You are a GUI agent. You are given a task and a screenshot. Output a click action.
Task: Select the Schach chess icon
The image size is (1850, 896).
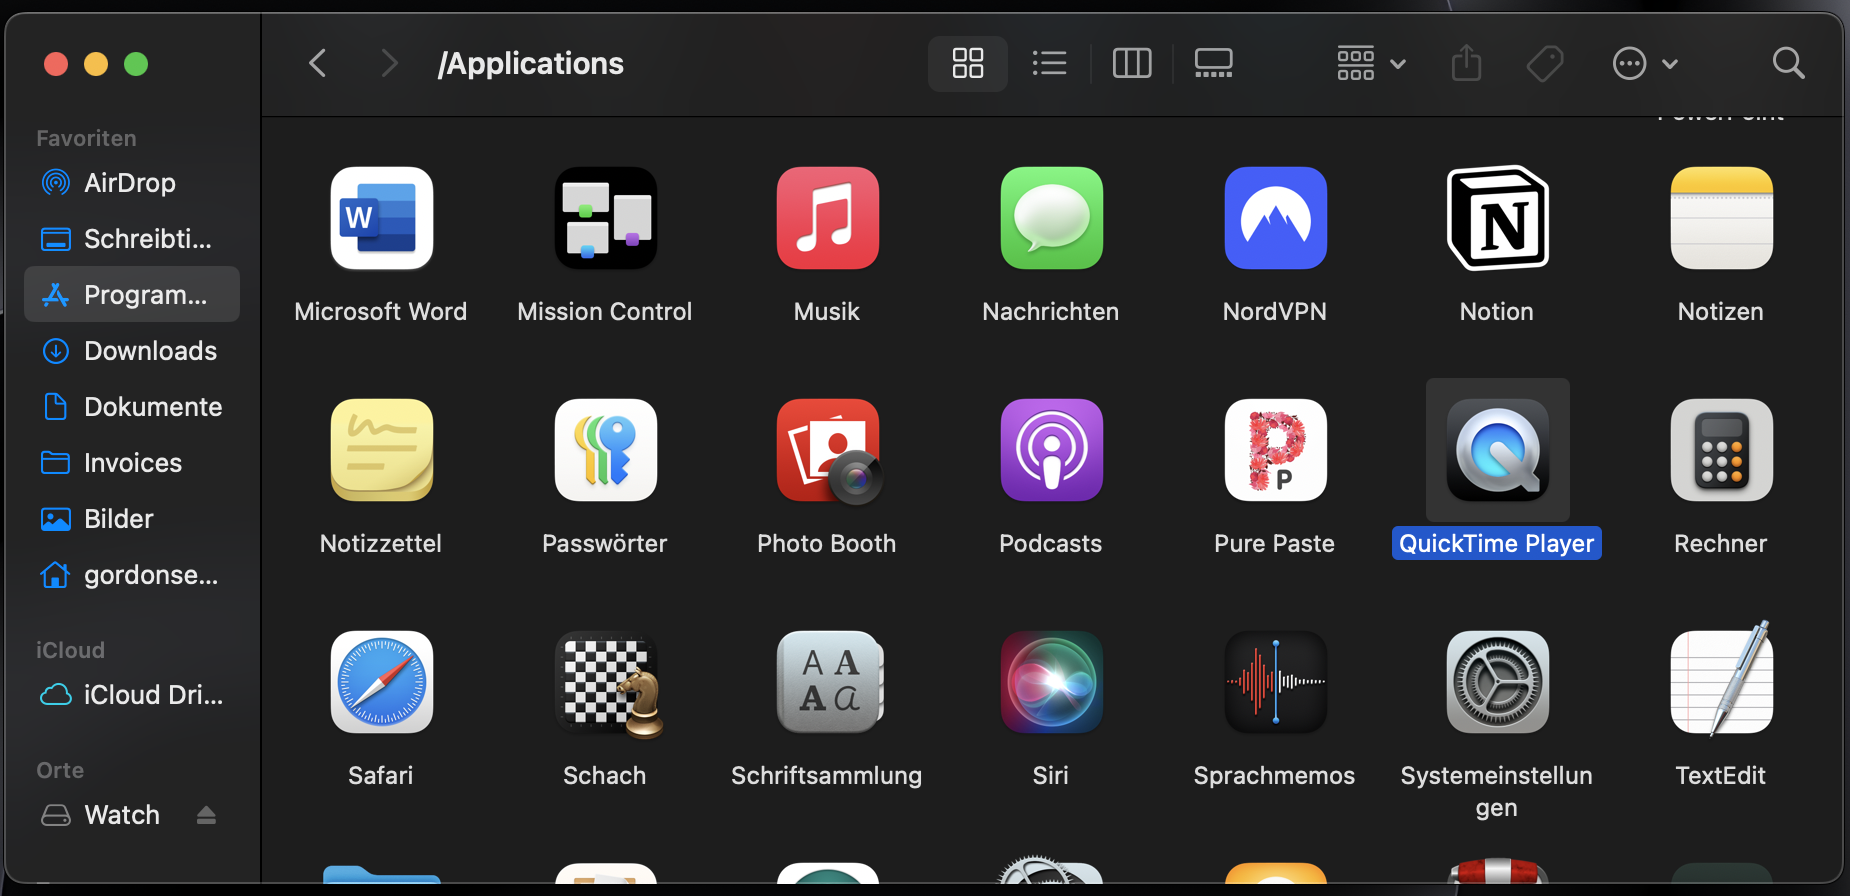607,684
